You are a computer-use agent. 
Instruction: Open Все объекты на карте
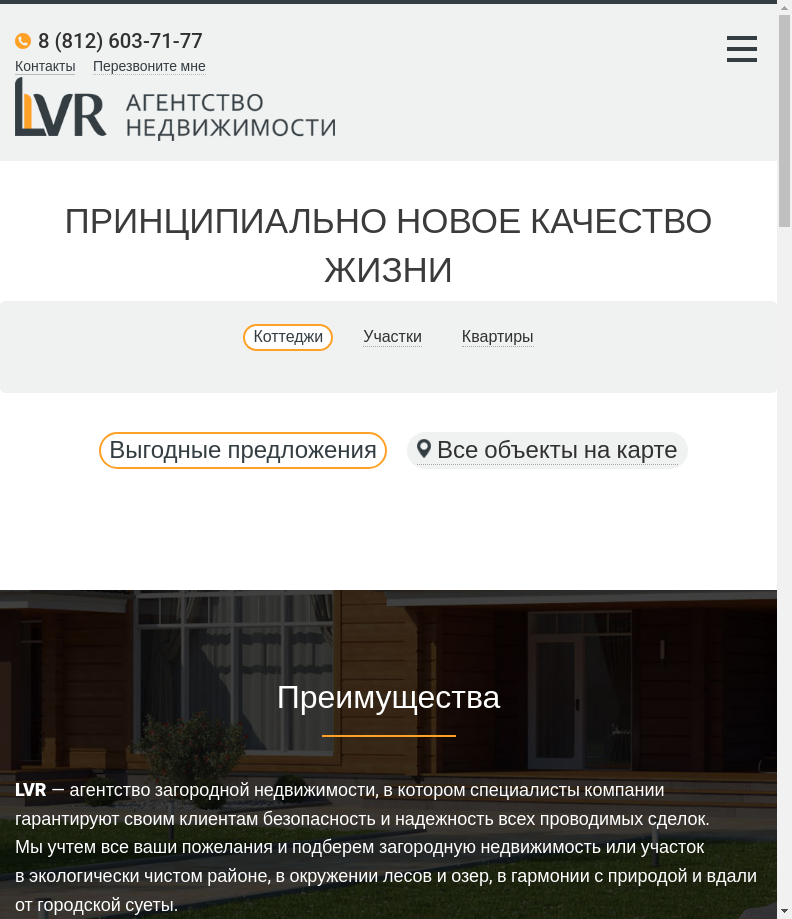[547, 450]
